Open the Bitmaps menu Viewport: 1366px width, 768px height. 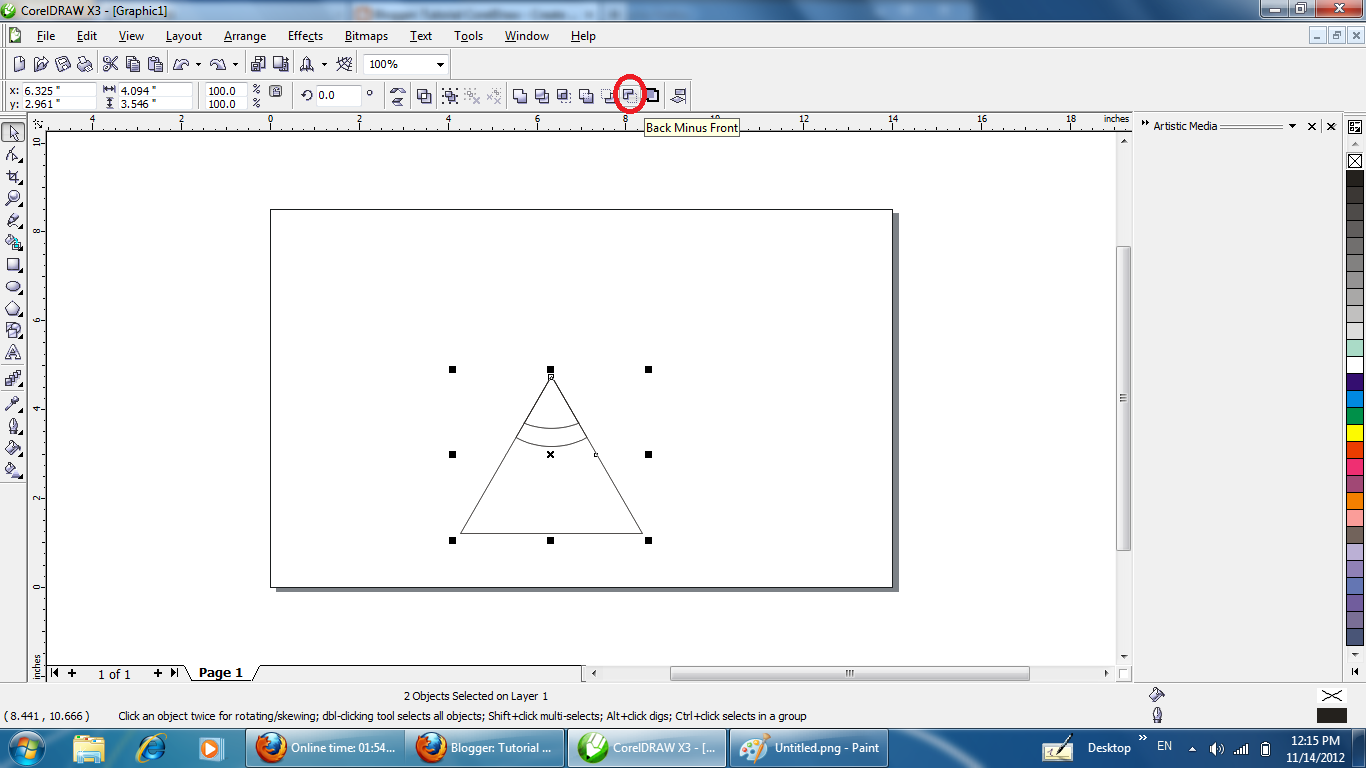[366, 36]
